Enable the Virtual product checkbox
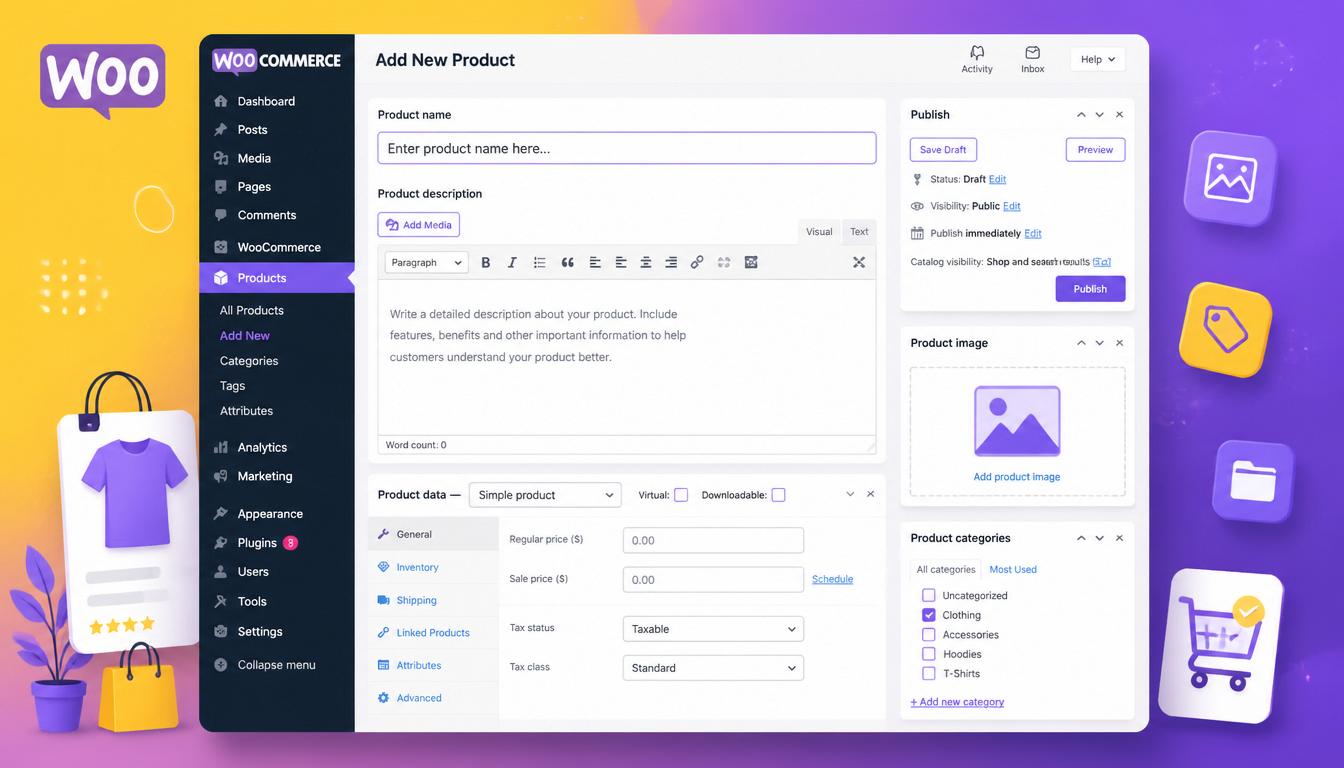Image resolution: width=1344 pixels, height=768 pixels. point(681,495)
